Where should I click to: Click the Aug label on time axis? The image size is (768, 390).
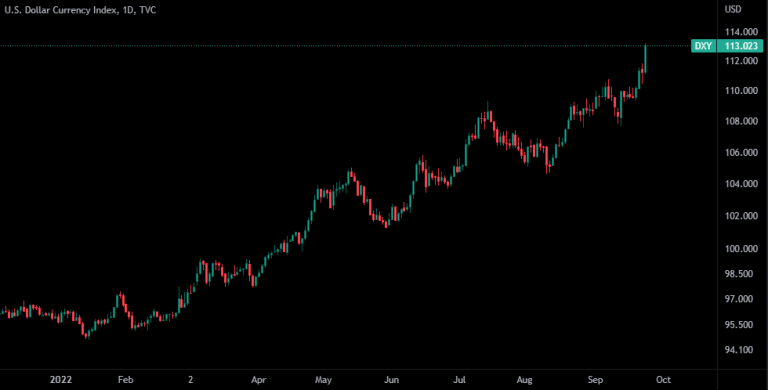(525, 380)
